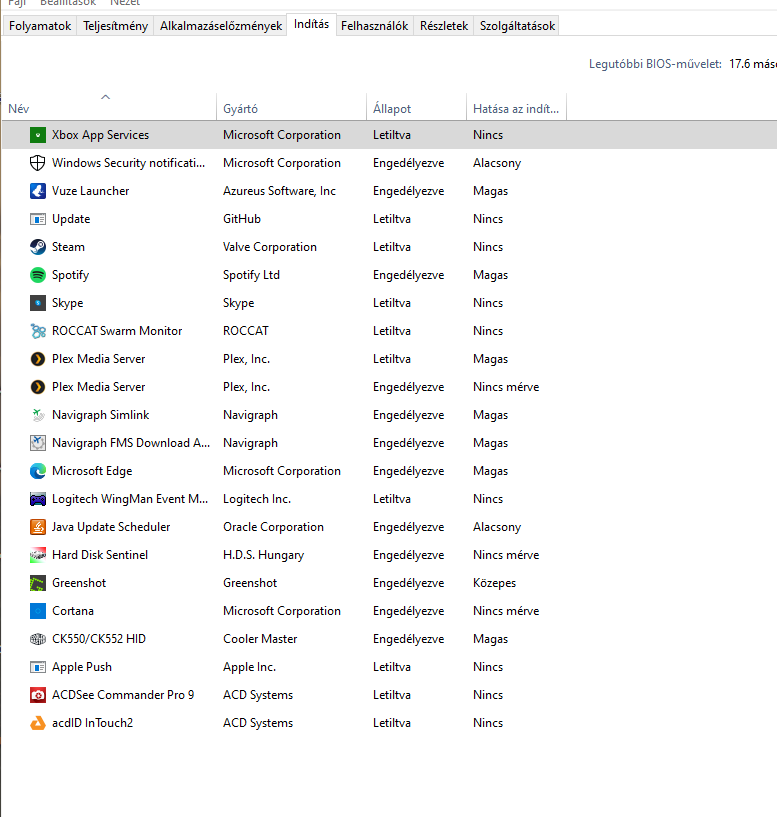Click the Közepes impact value
777x817 pixels.
[495, 583]
